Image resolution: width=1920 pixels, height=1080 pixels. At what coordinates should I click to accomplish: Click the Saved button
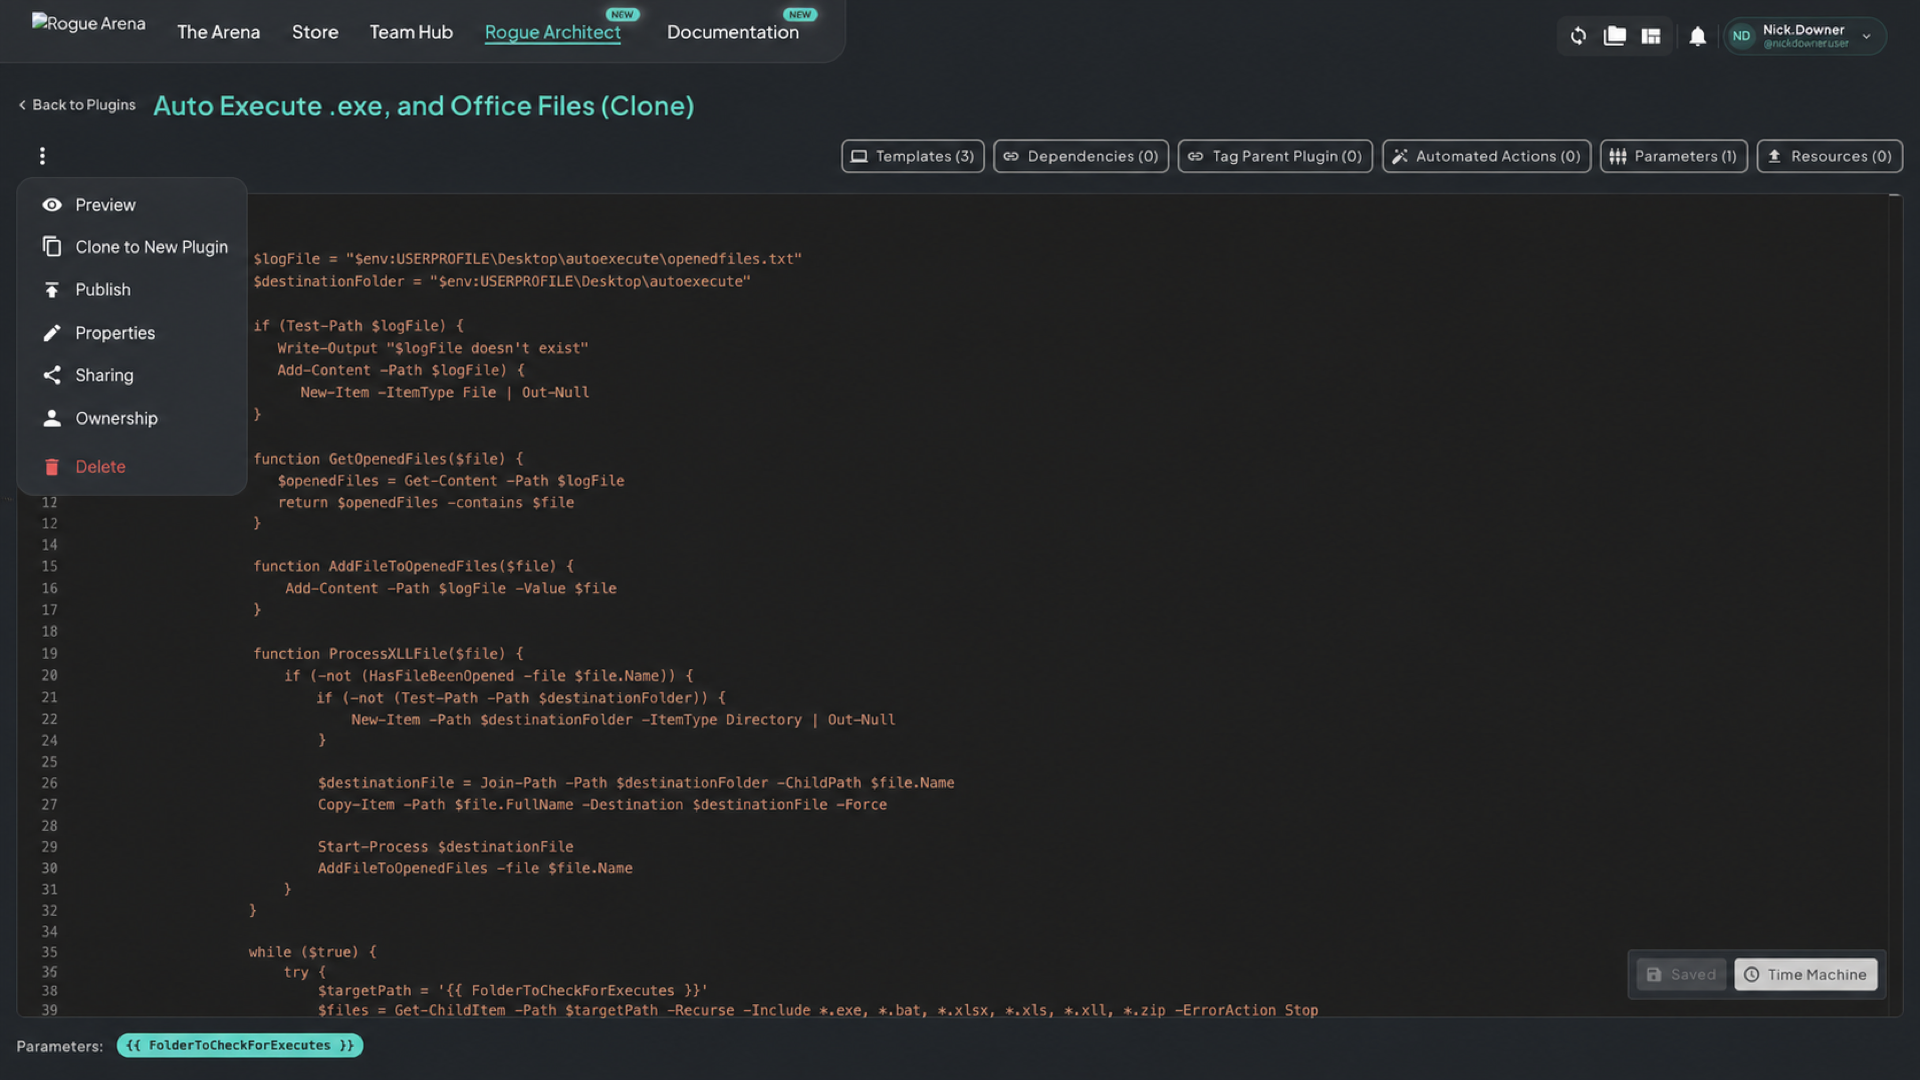tap(1681, 975)
